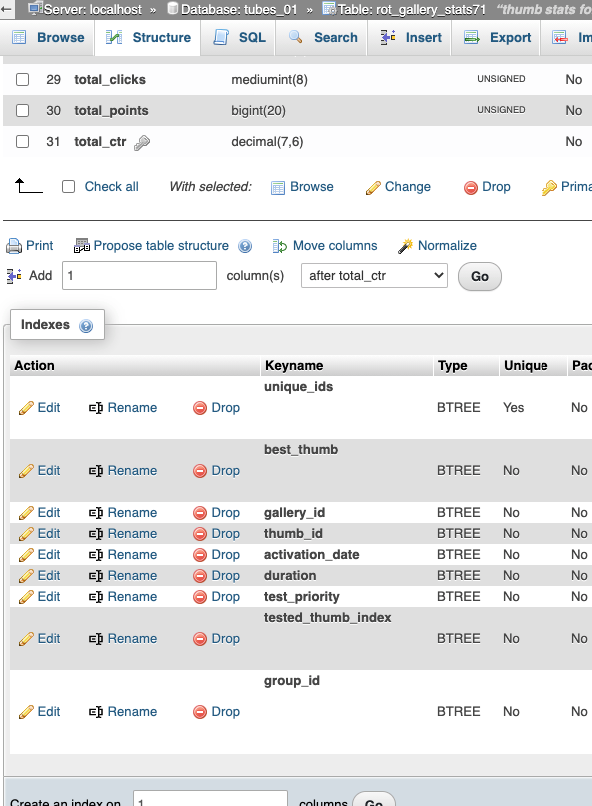Click the Move columns icon

280,246
